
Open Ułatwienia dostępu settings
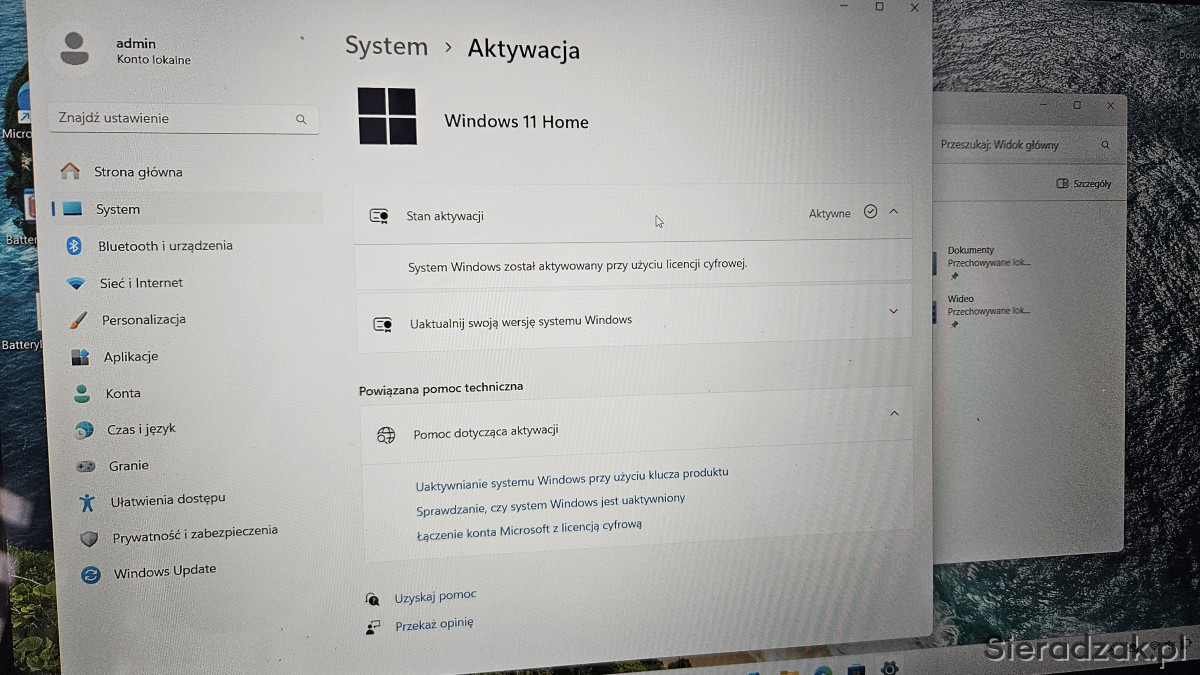(167, 500)
